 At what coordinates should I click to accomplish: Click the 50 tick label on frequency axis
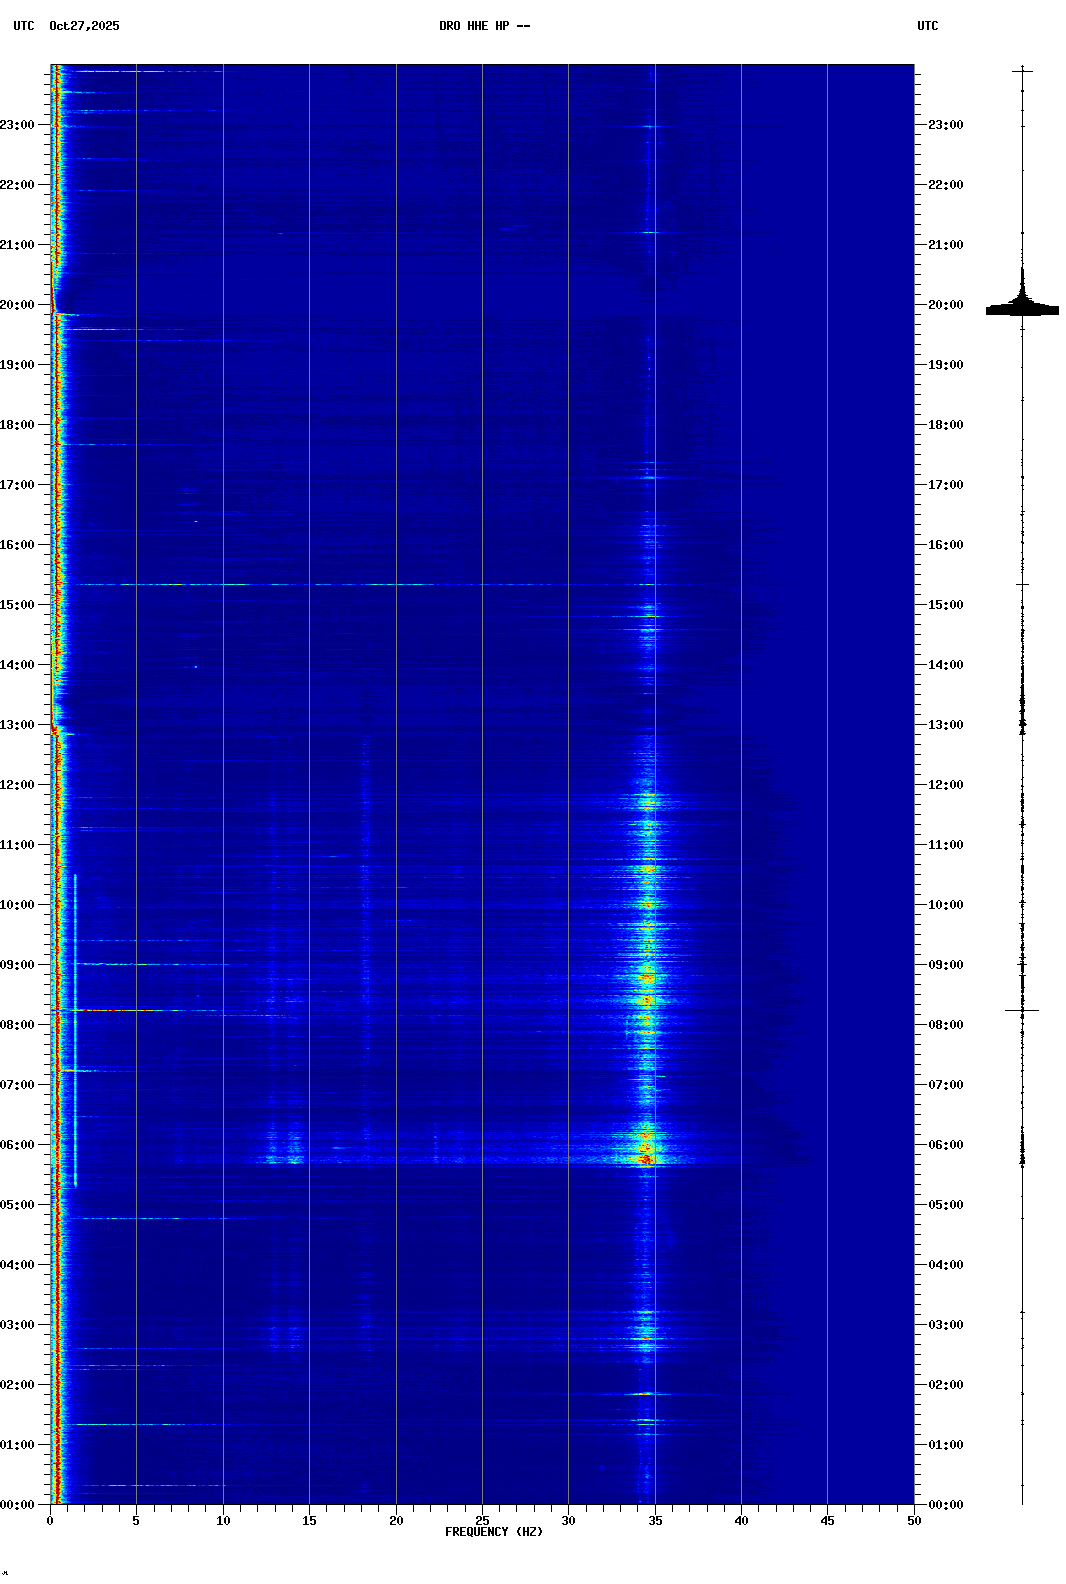pos(914,1521)
